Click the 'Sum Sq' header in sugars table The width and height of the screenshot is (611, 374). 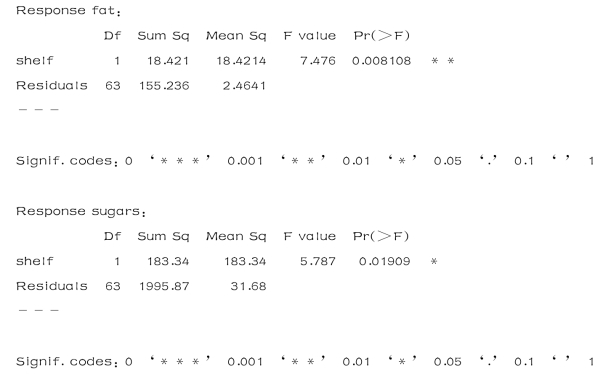pyautogui.click(x=163, y=236)
